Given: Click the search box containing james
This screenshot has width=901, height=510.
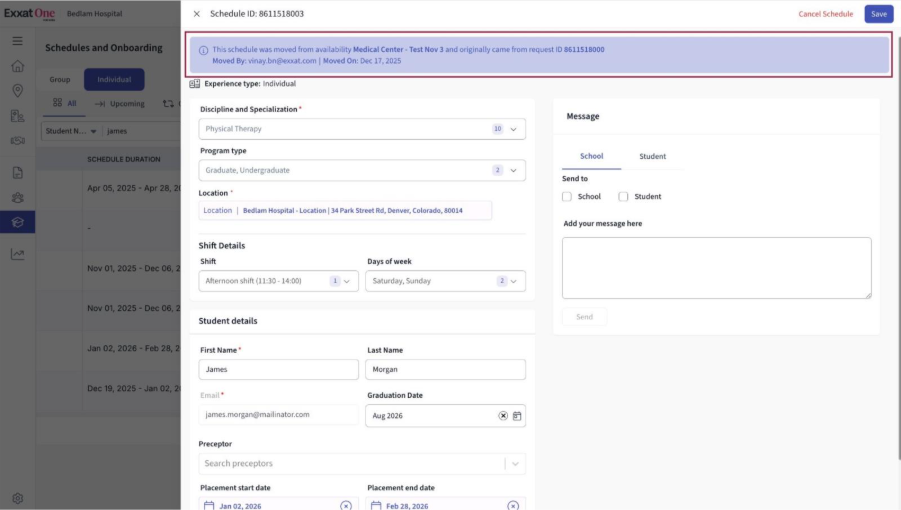Looking at the screenshot, I should (x=142, y=131).
